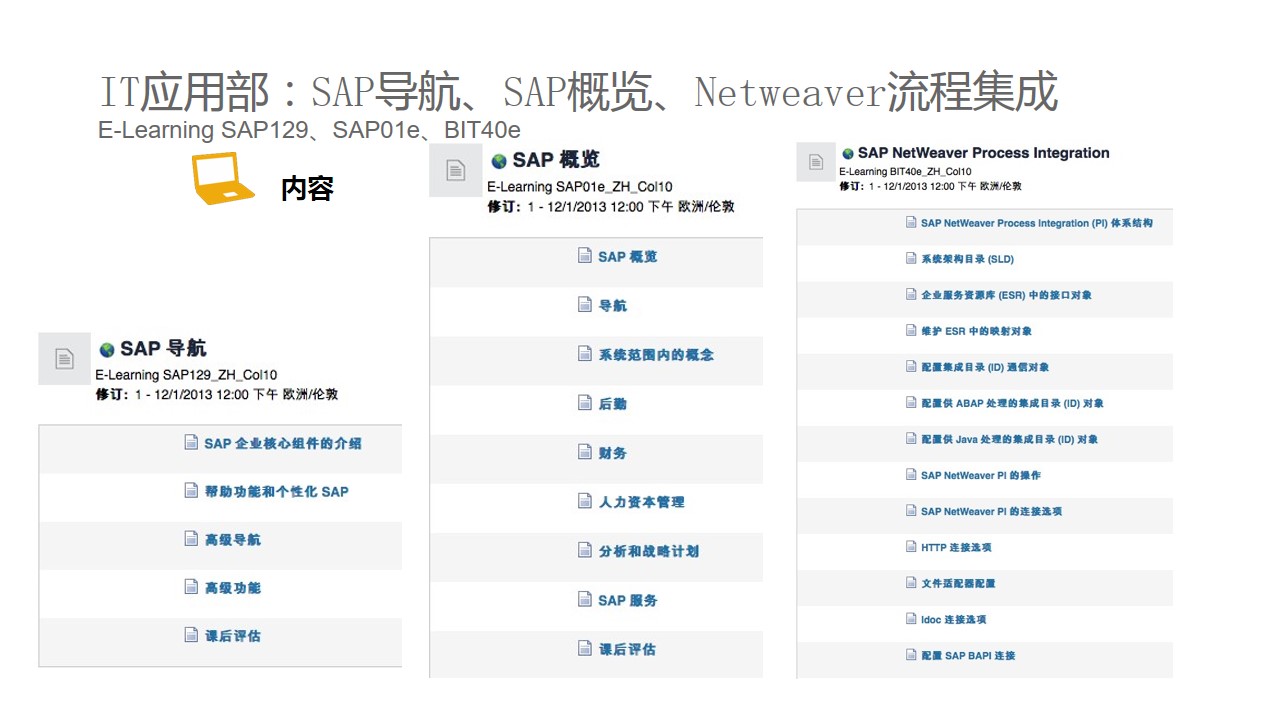Select the SAP NetWeaver Process Integration heading
Image resolution: width=1280 pixels, height=720 pixels.
984,153
